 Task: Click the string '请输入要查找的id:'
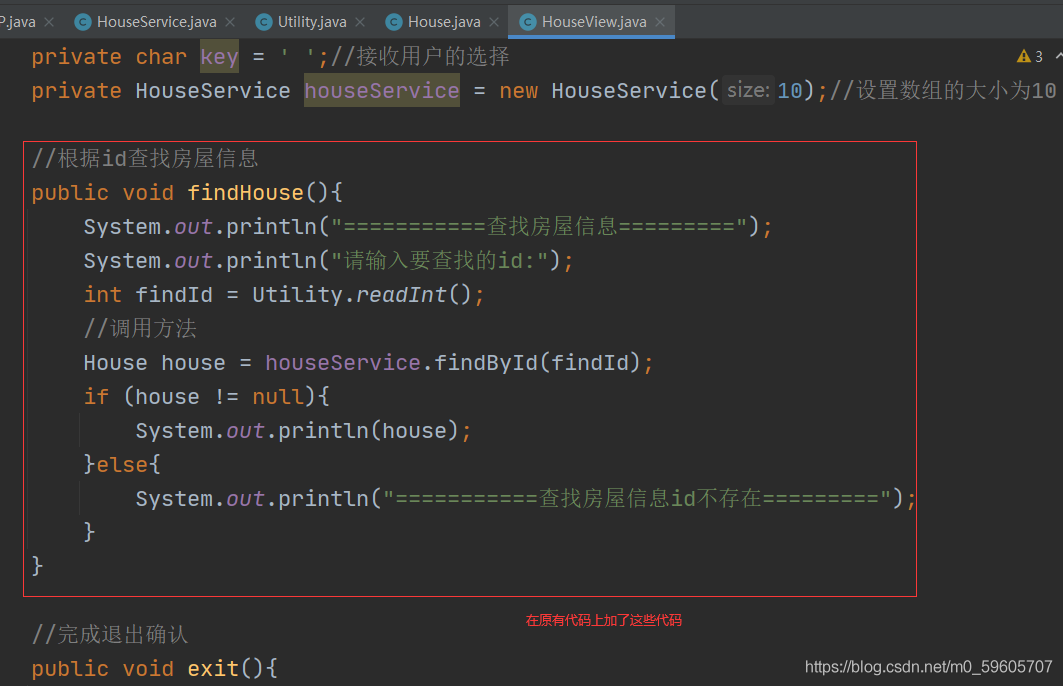pos(439,260)
